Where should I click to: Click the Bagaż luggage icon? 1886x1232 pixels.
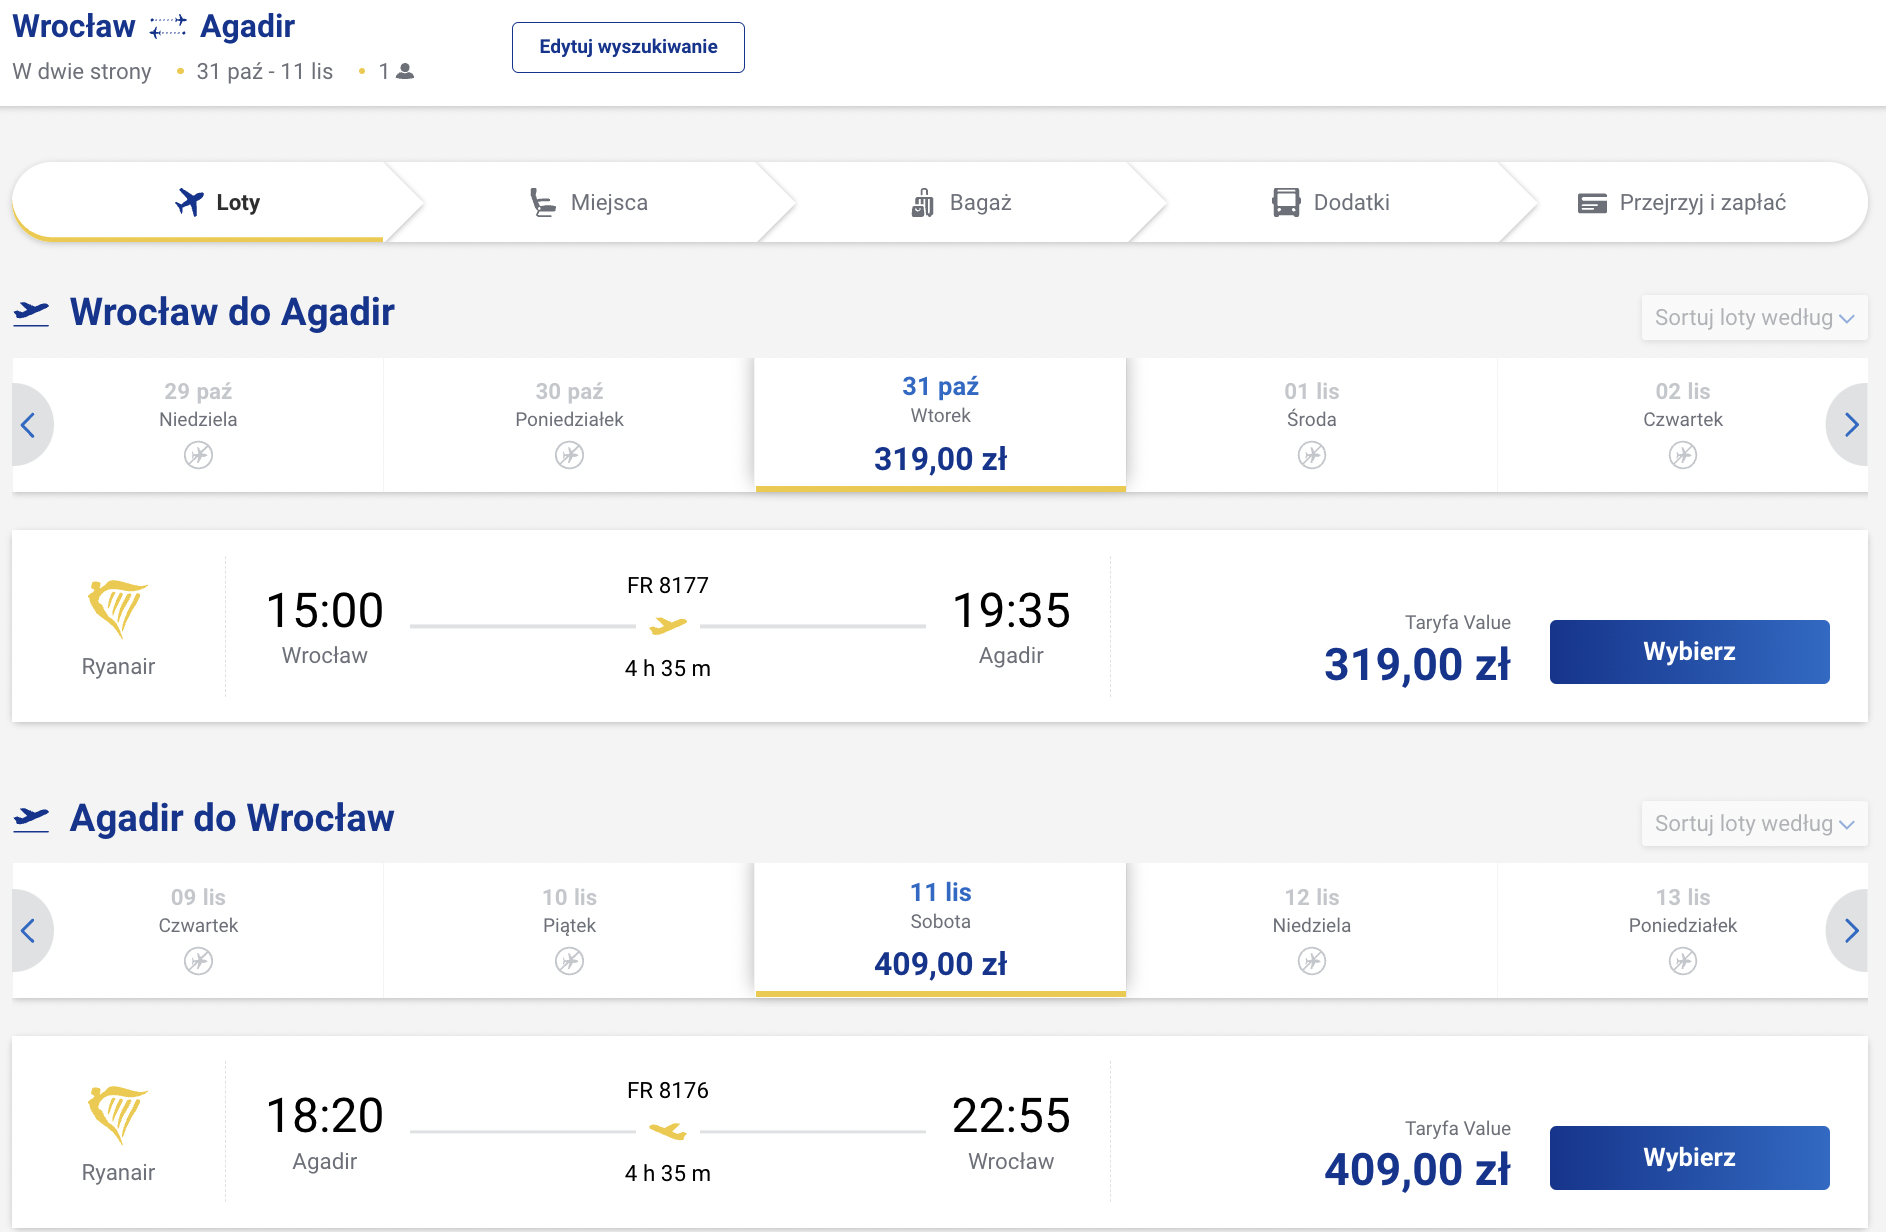922,203
